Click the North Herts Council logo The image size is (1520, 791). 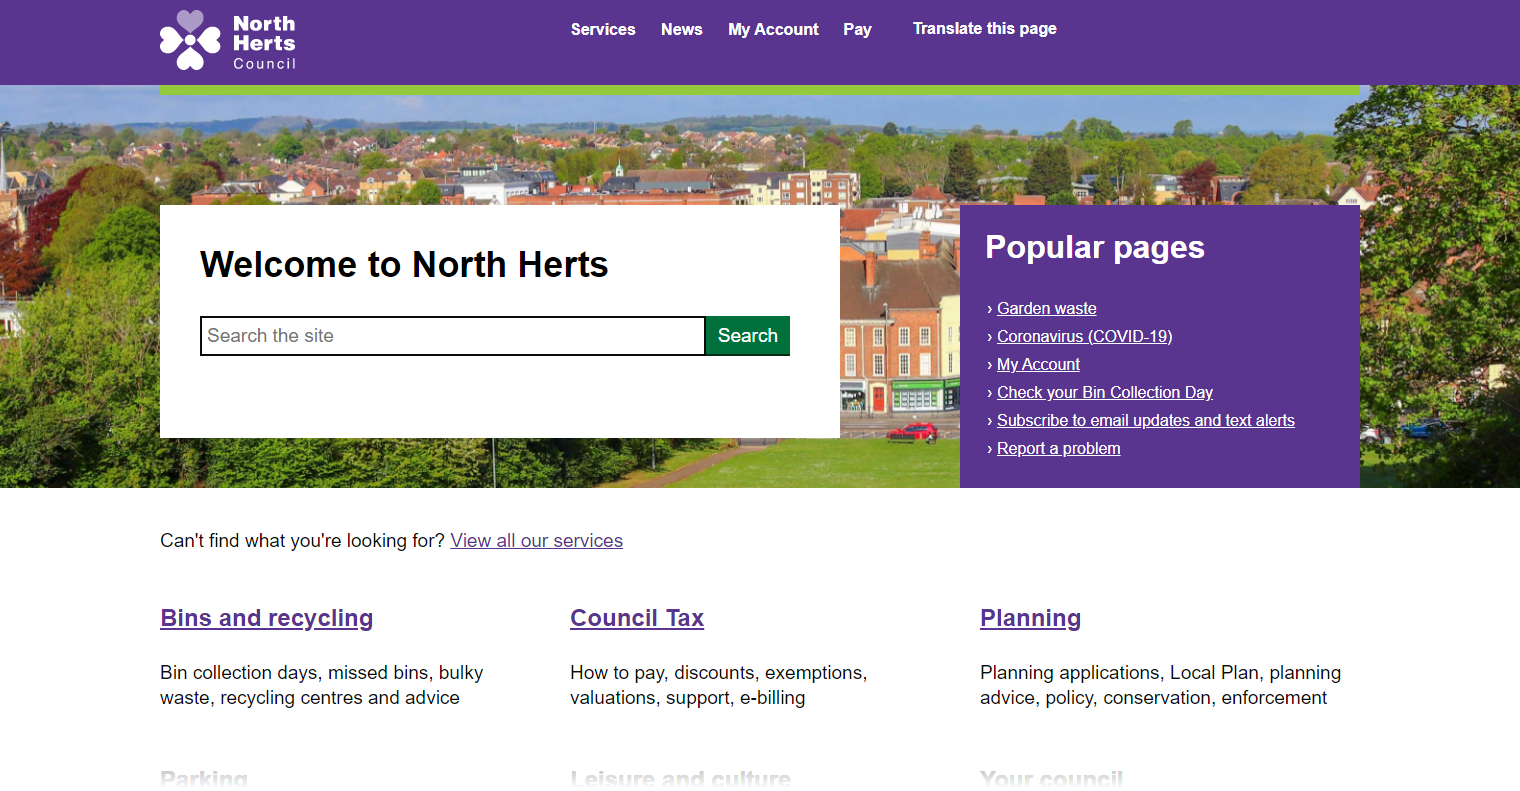[x=228, y=41]
